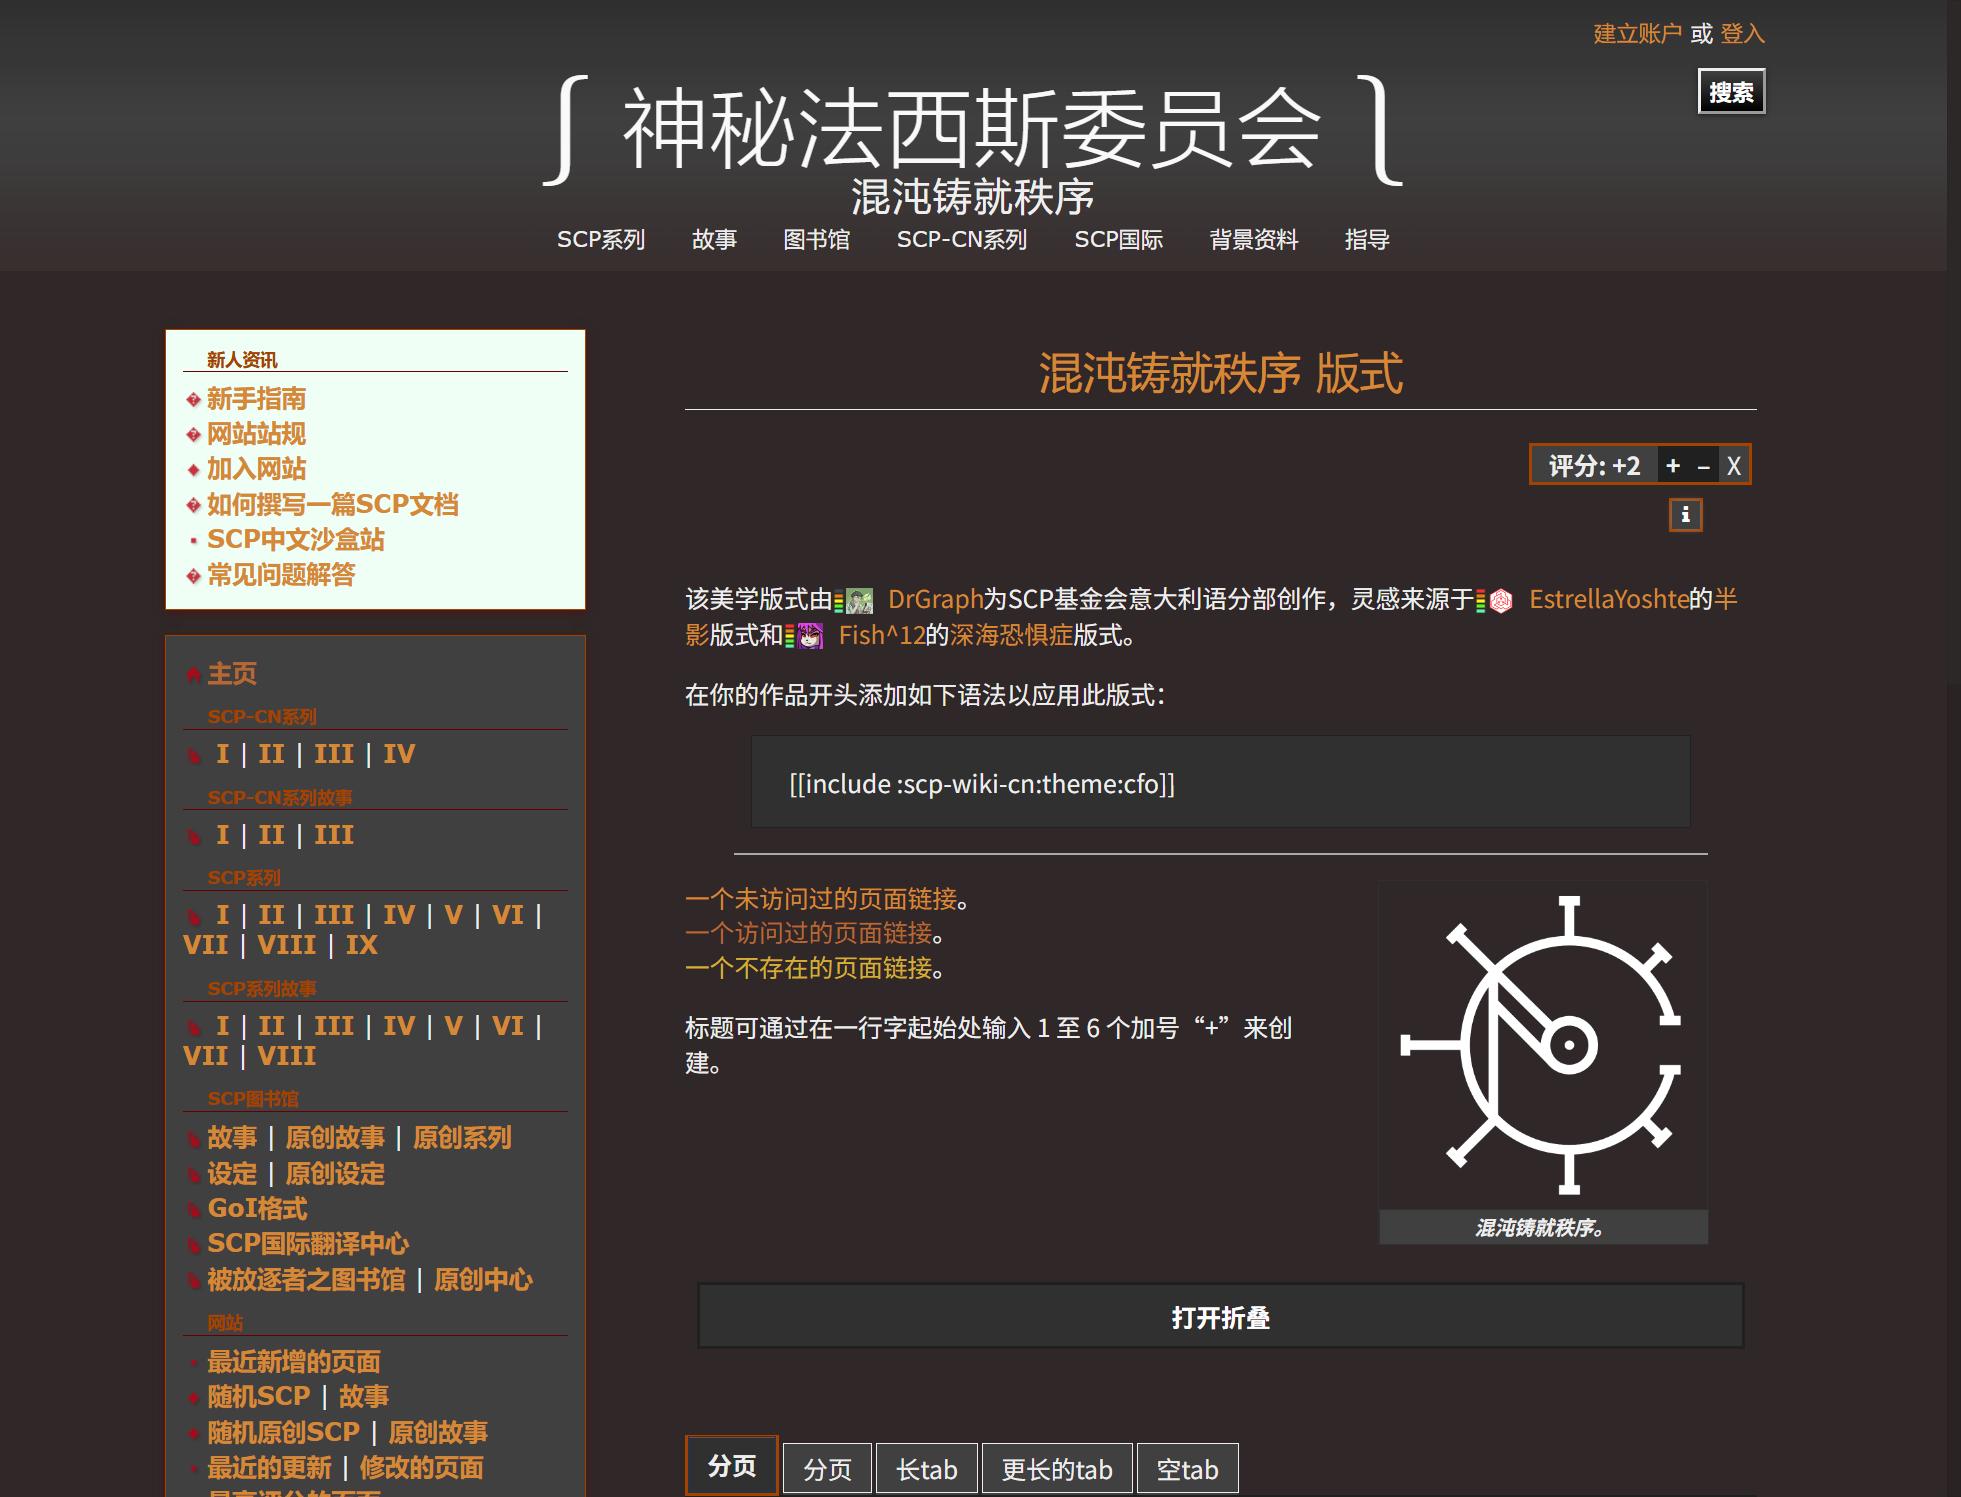Click the plus upvote rating icon
1961x1497 pixels.
[1672, 466]
